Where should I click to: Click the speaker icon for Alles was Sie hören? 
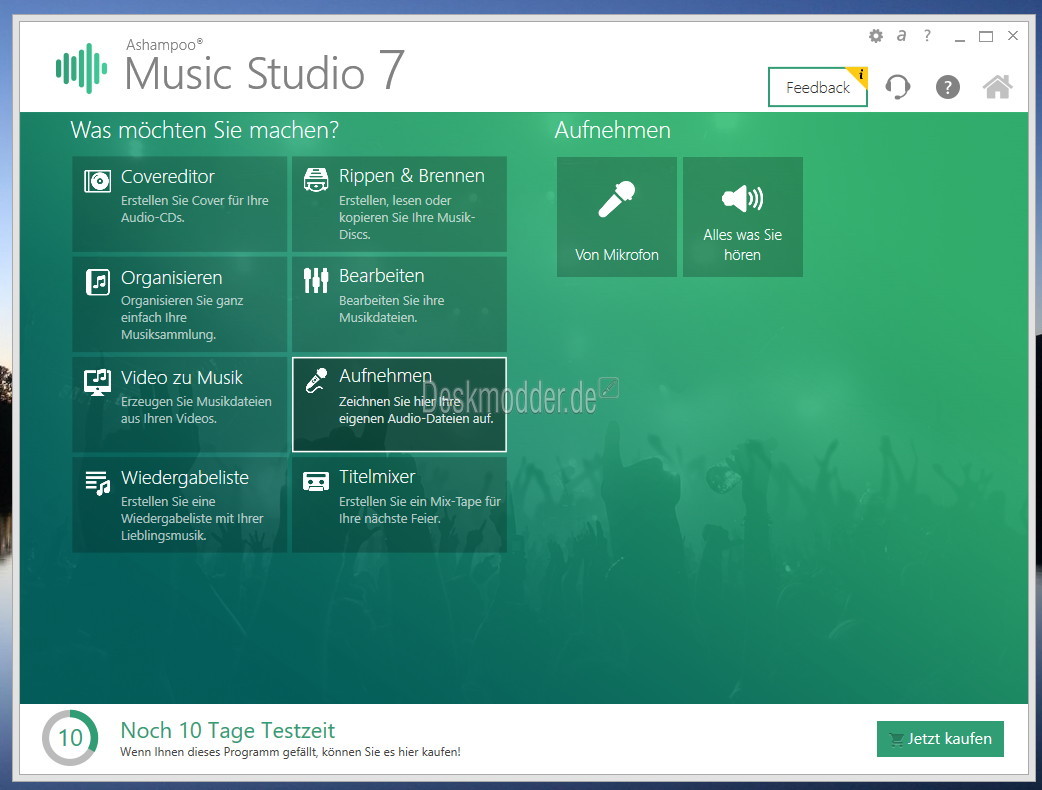coord(742,198)
